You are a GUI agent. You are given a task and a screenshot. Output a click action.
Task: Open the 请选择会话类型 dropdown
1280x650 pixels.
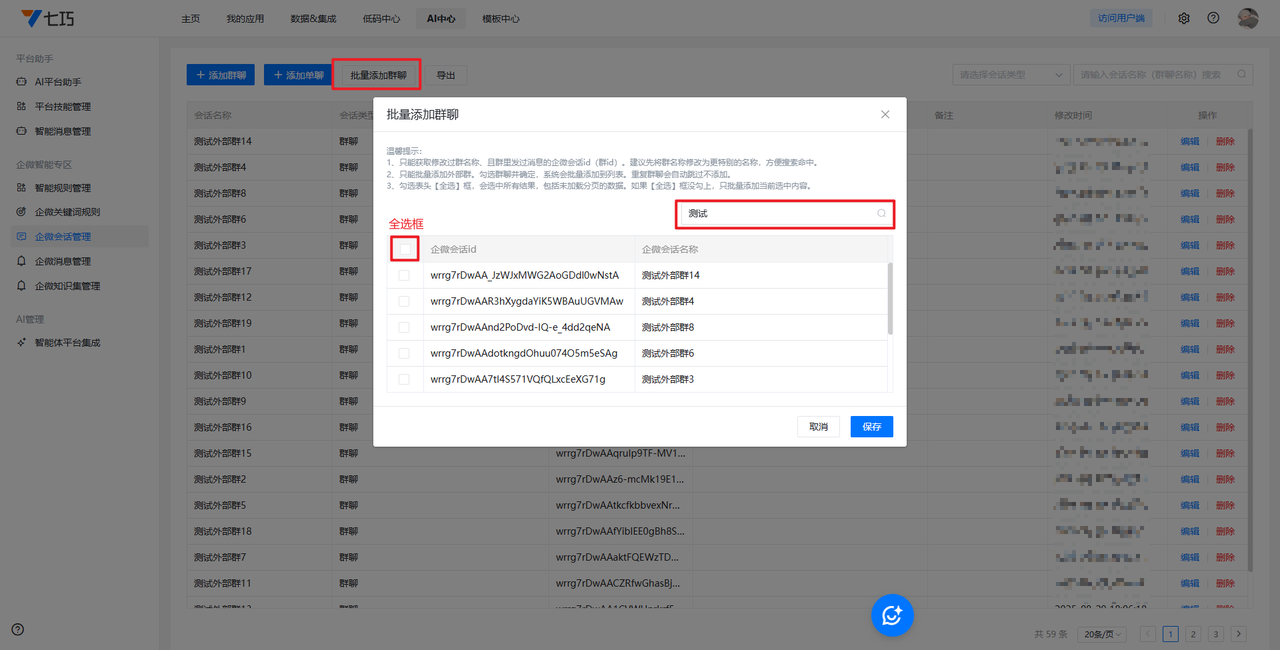[1011, 75]
